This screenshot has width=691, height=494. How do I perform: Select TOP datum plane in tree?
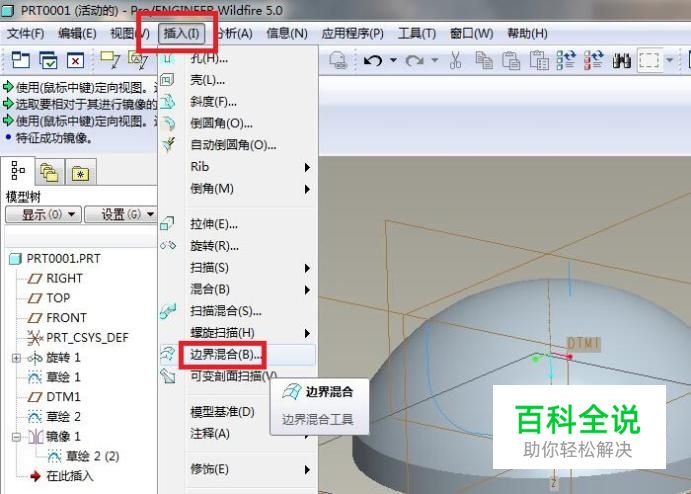tap(58, 298)
